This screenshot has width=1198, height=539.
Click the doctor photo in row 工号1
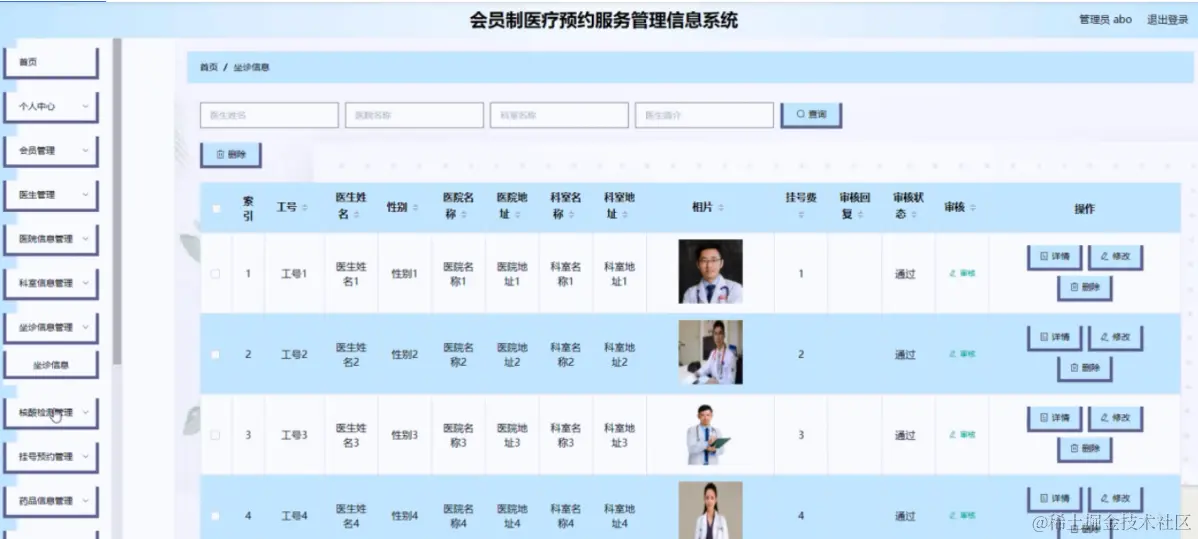(x=711, y=271)
